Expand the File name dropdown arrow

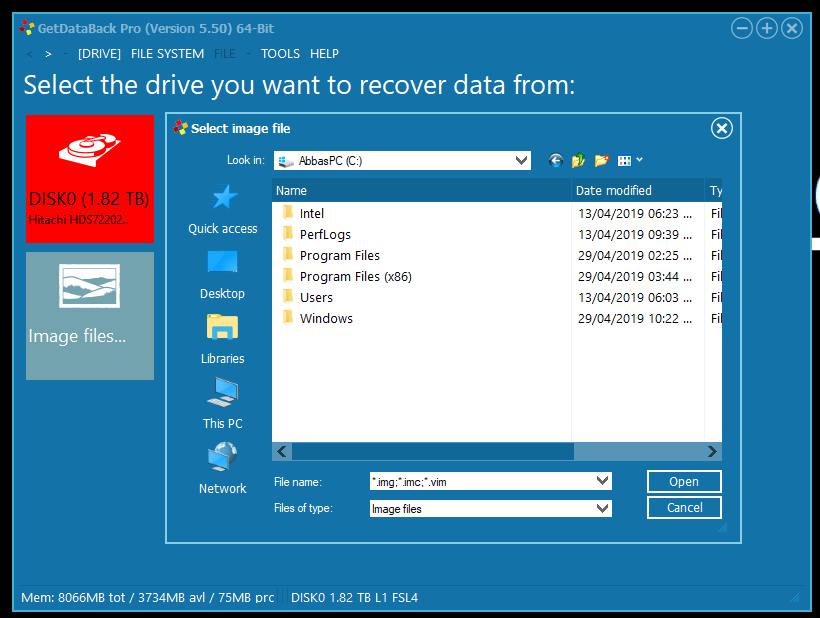(x=602, y=481)
